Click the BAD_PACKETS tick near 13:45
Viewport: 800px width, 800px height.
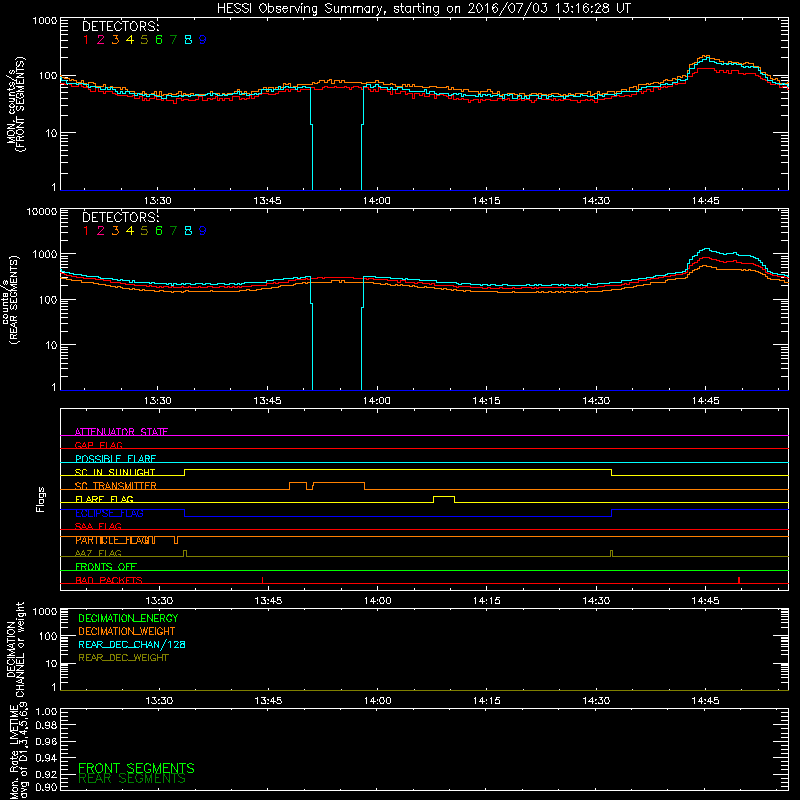[x=262, y=580]
